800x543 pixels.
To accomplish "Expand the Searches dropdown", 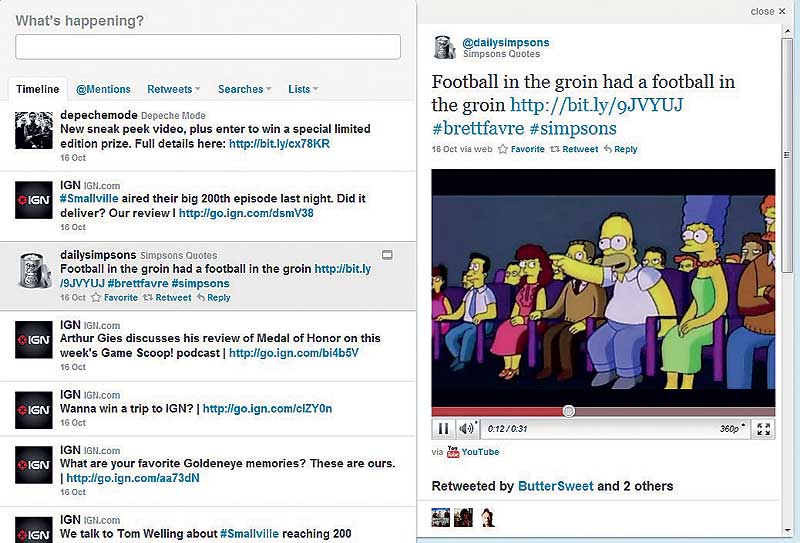I will click(244, 89).
